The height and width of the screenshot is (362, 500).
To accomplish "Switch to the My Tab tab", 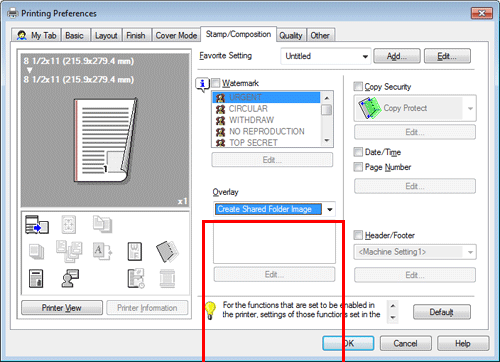I will point(36,35).
